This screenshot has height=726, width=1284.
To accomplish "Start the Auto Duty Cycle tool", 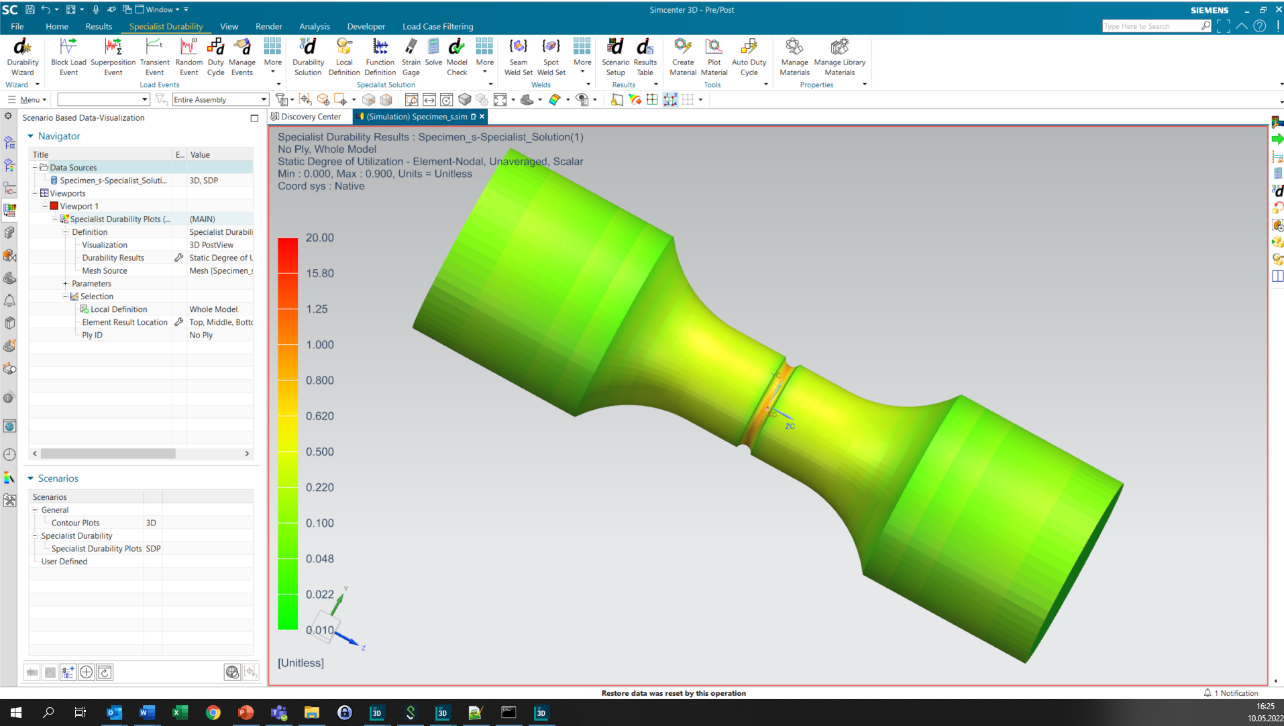I will (749, 57).
